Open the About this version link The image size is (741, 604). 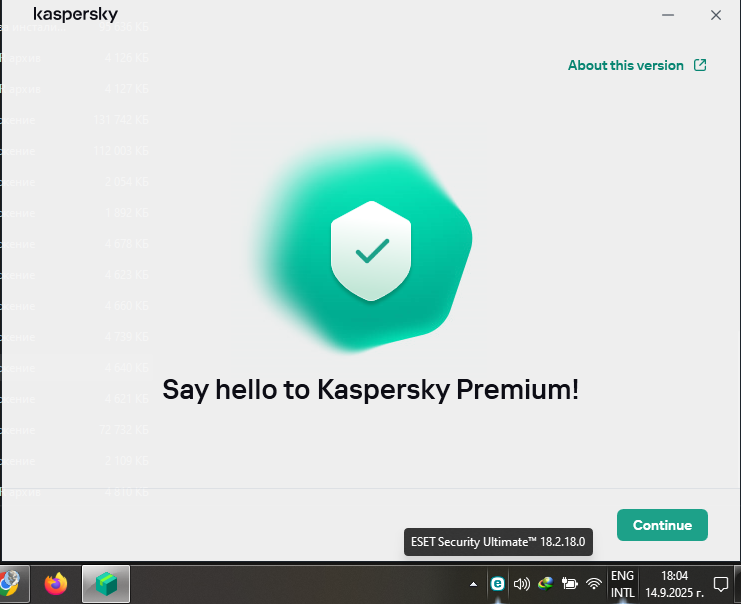tap(626, 65)
